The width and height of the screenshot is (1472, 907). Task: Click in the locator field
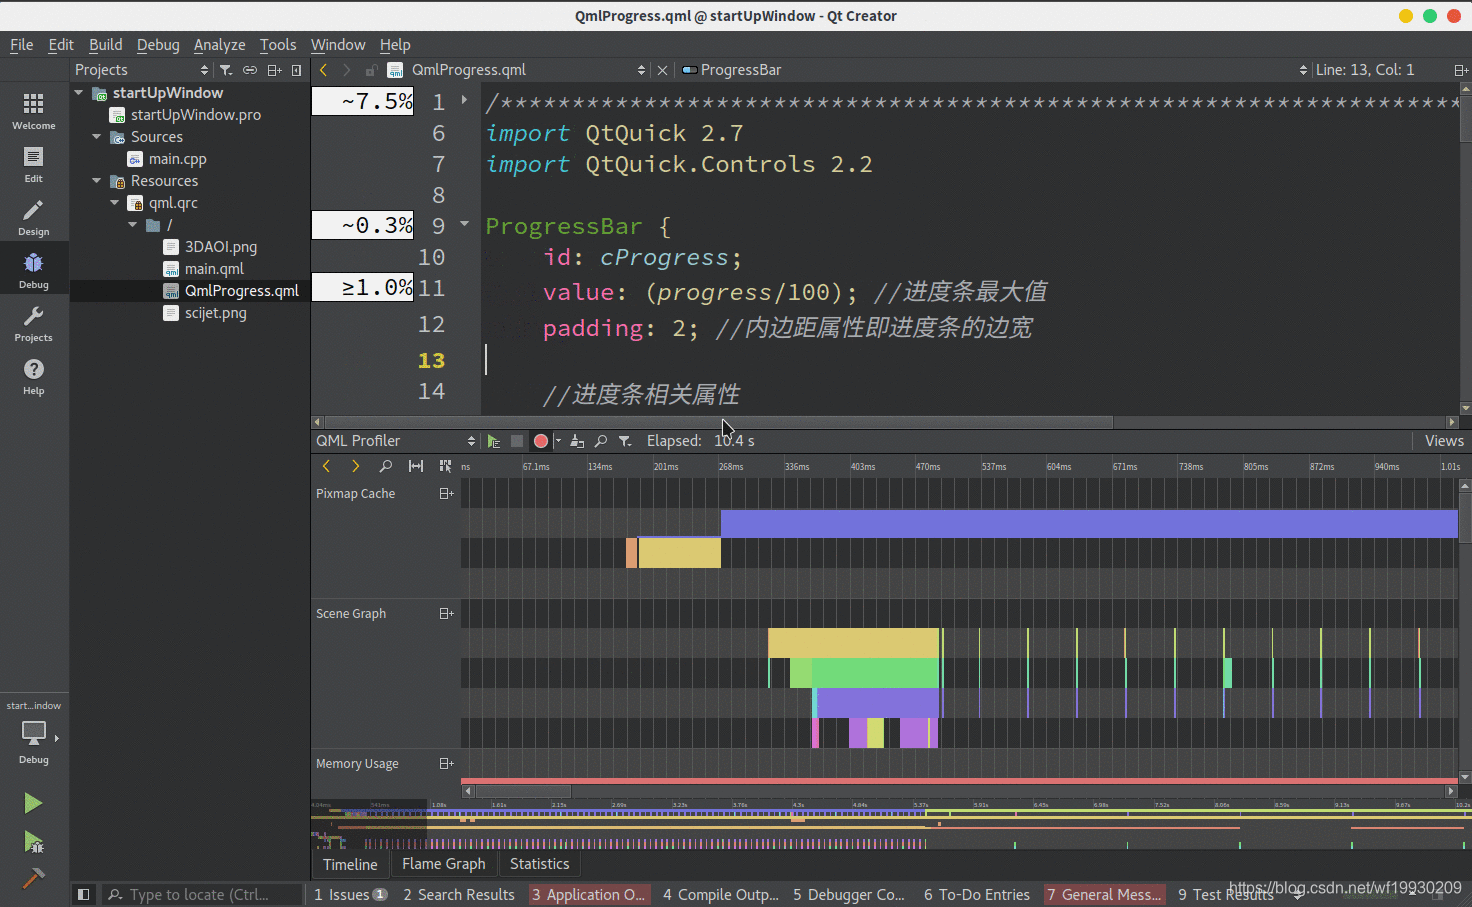(x=203, y=895)
